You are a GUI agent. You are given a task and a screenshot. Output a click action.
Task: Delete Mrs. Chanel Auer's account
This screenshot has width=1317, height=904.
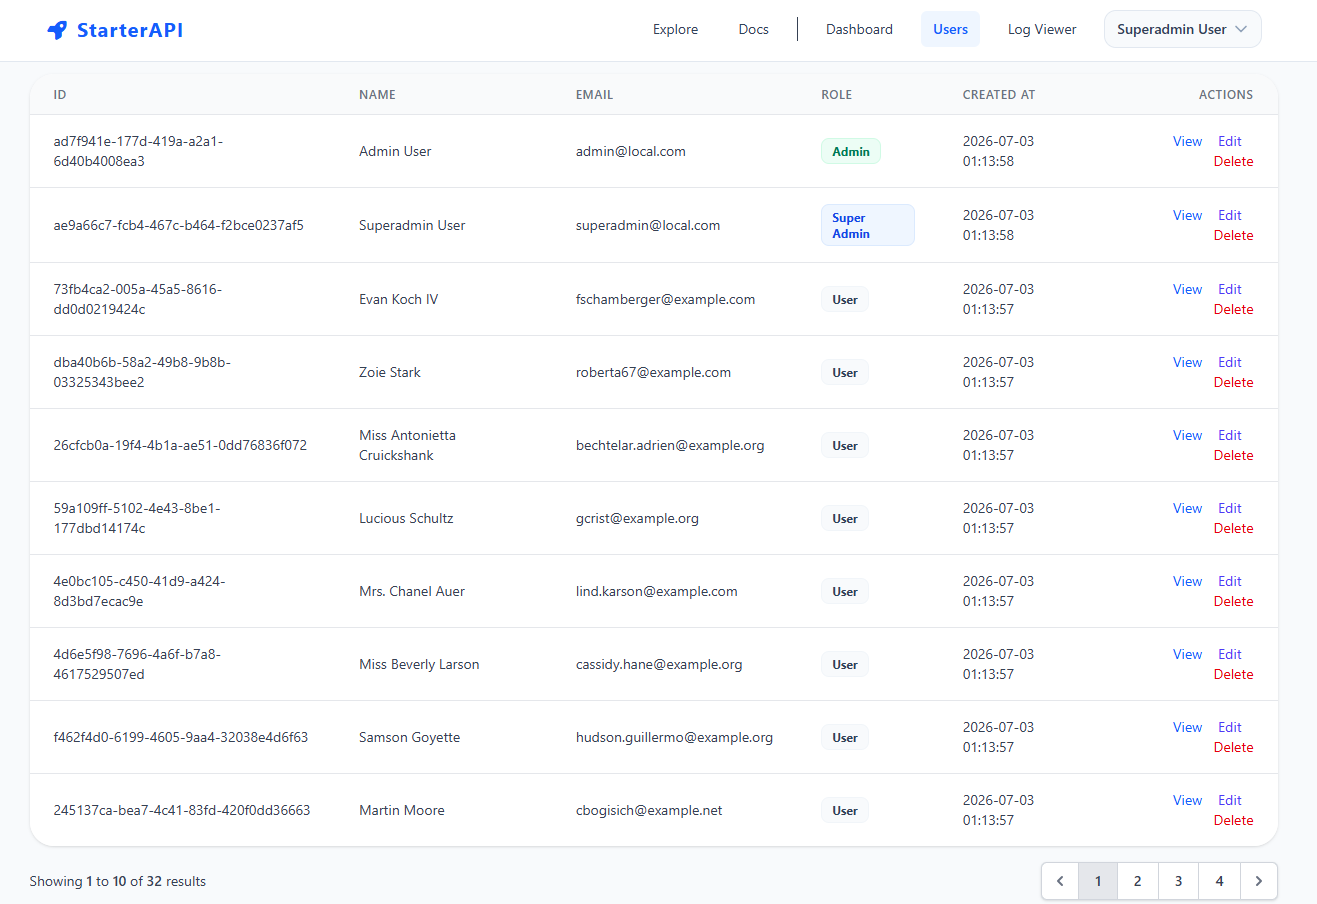(1233, 601)
